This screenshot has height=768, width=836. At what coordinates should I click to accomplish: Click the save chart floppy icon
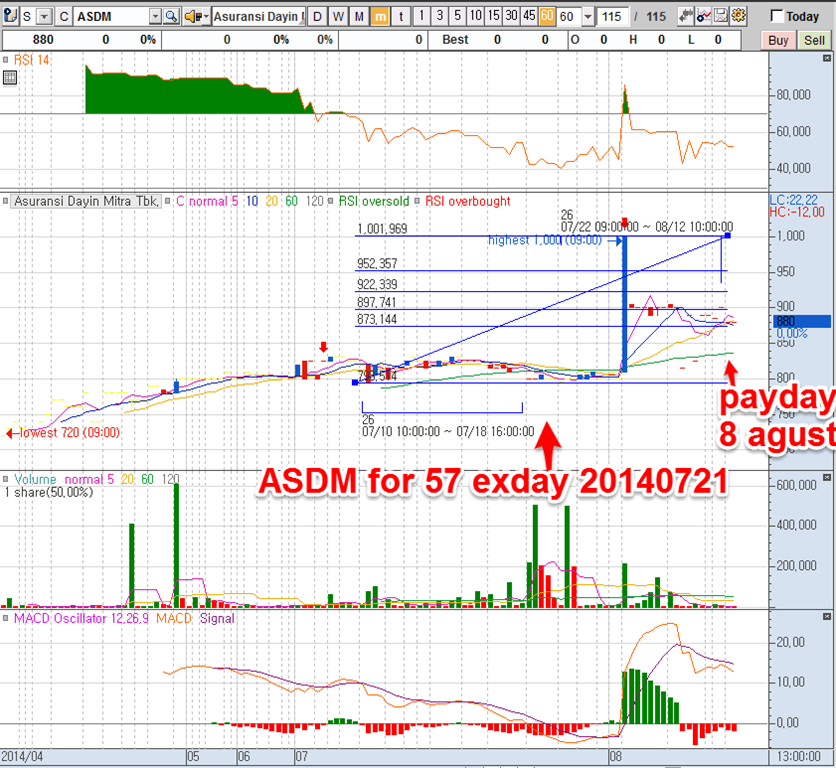(721, 16)
